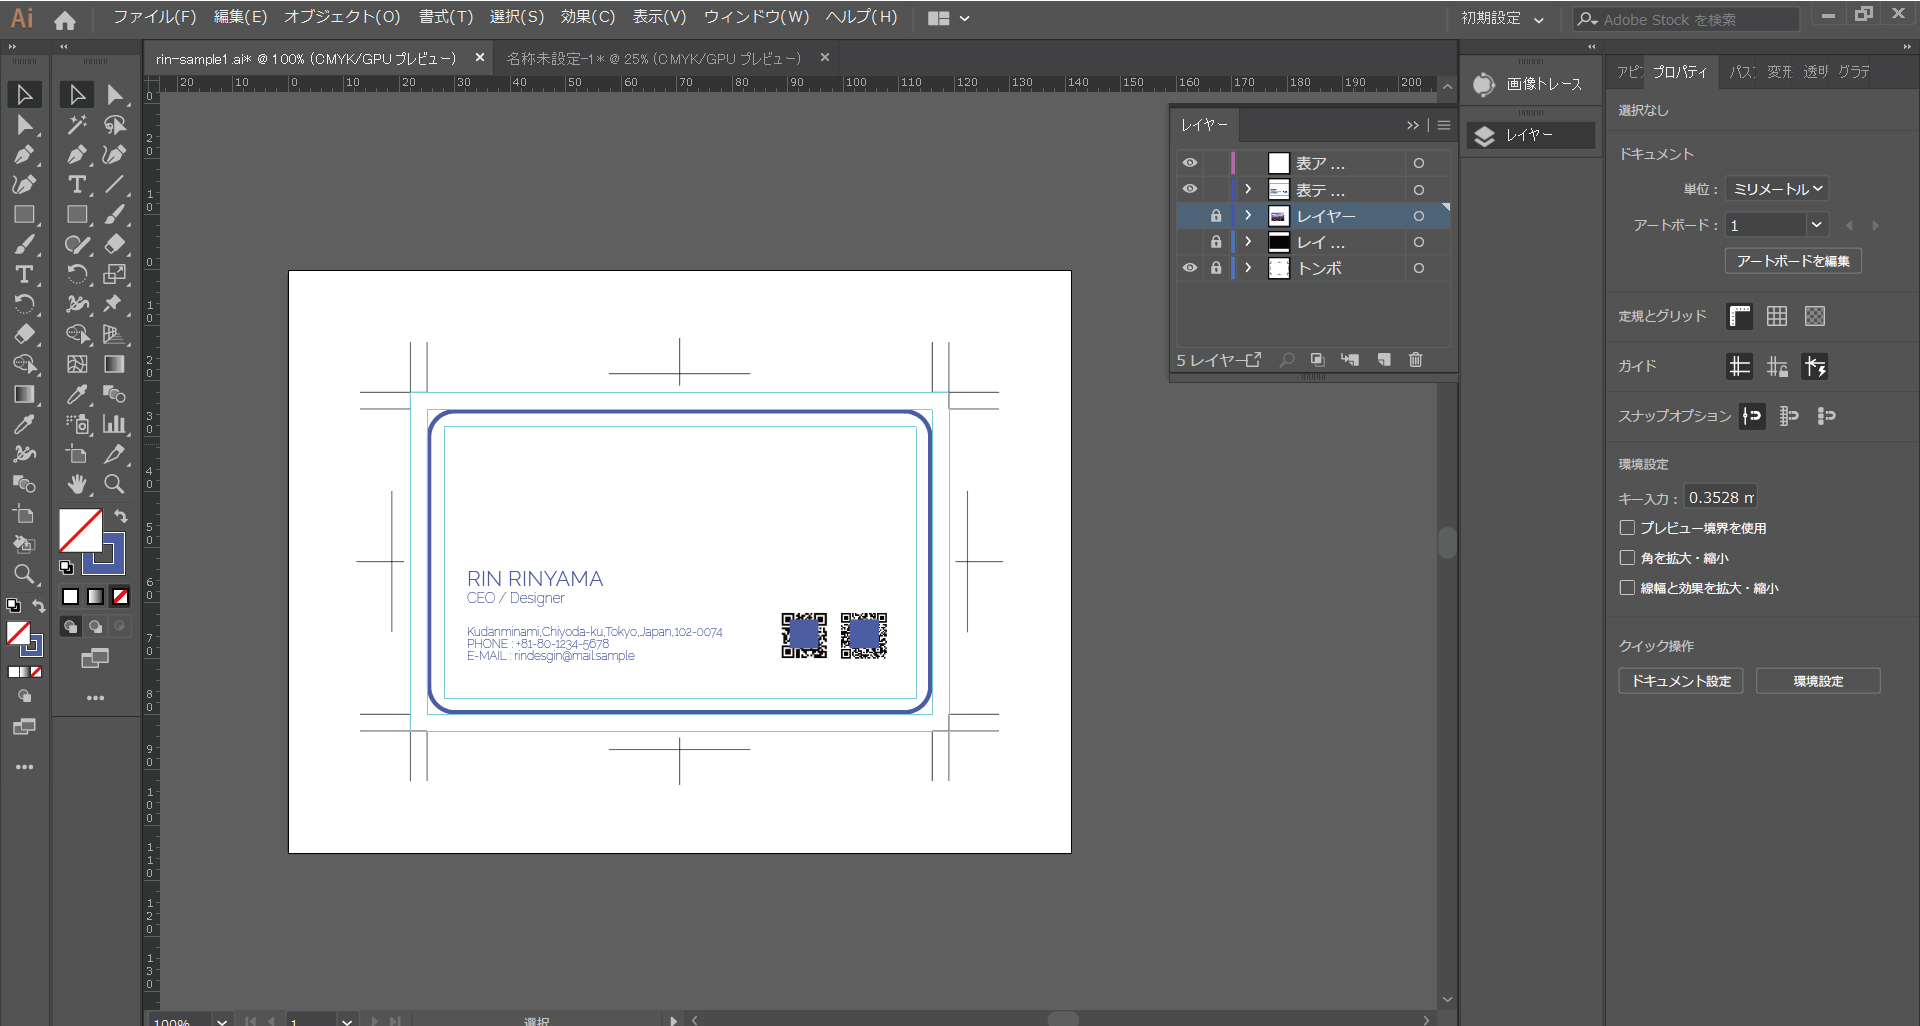Screen dimensions: 1920x1026
Task: Enable 角を拡大・縮小 checkbox
Action: (1627, 558)
